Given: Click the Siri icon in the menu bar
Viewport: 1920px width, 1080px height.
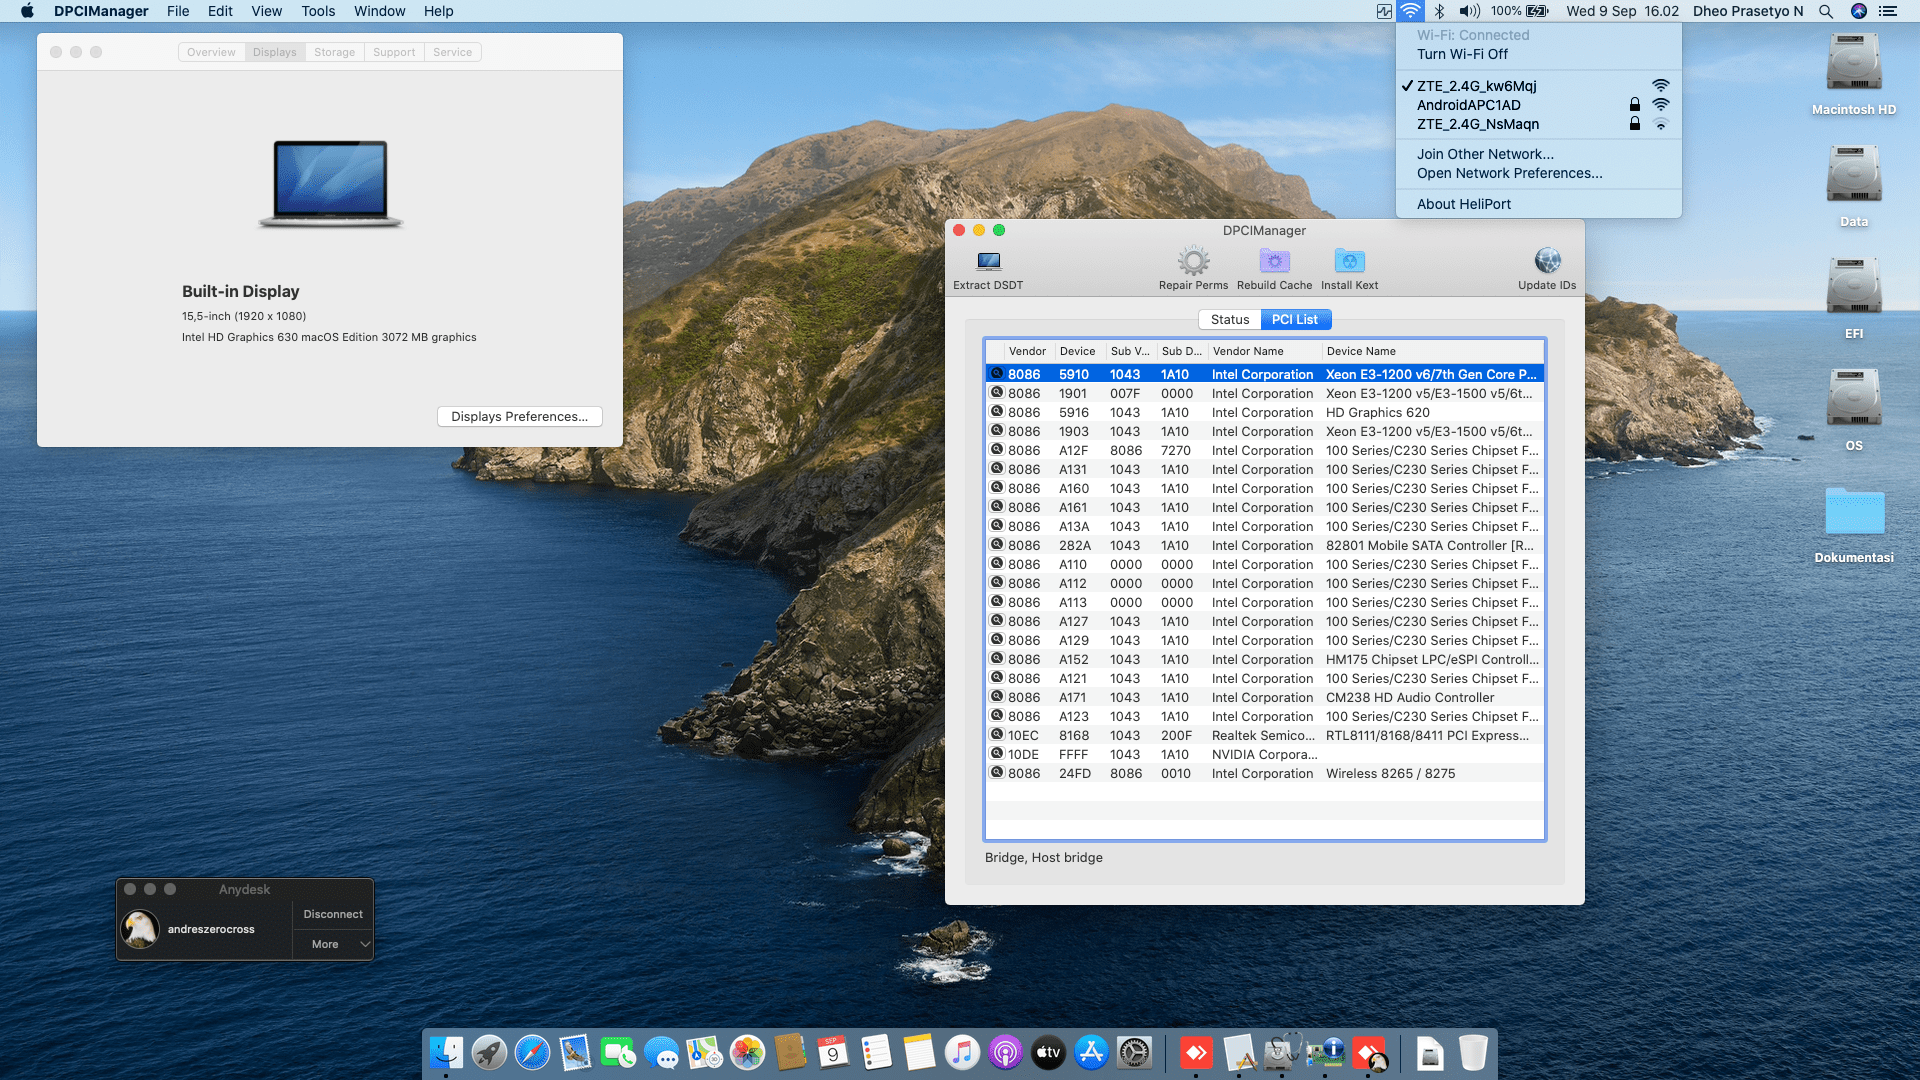Looking at the screenshot, I should (x=1859, y=11).
